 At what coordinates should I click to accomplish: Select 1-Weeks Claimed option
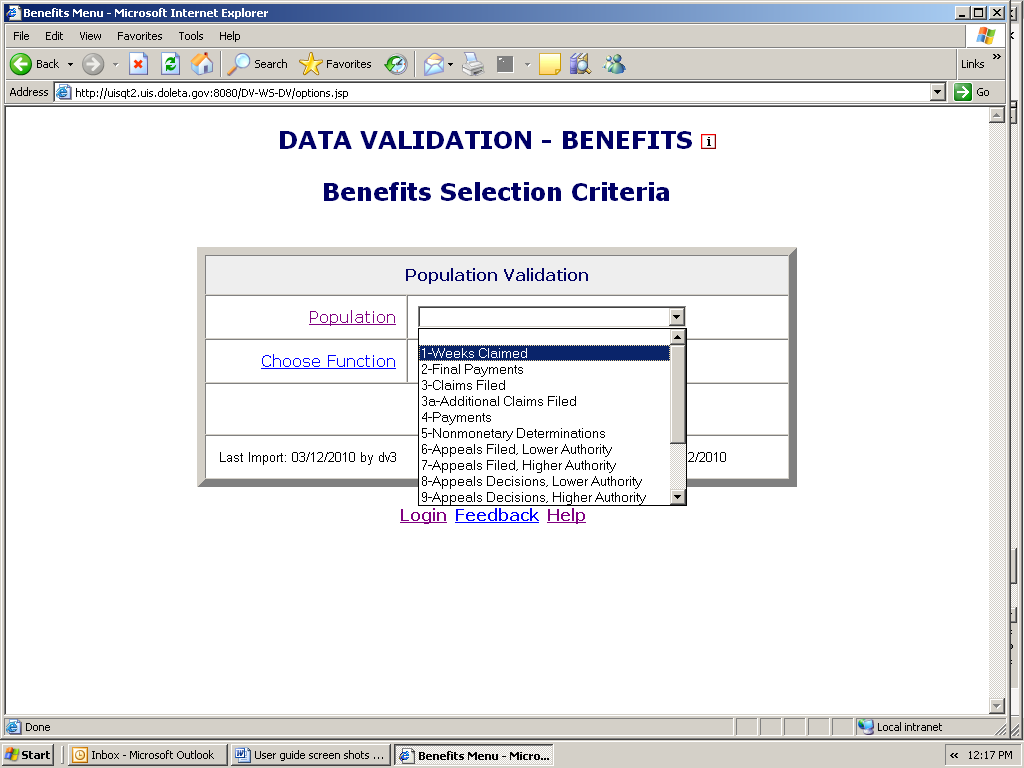pyautogui.click(x=545, y=353)
